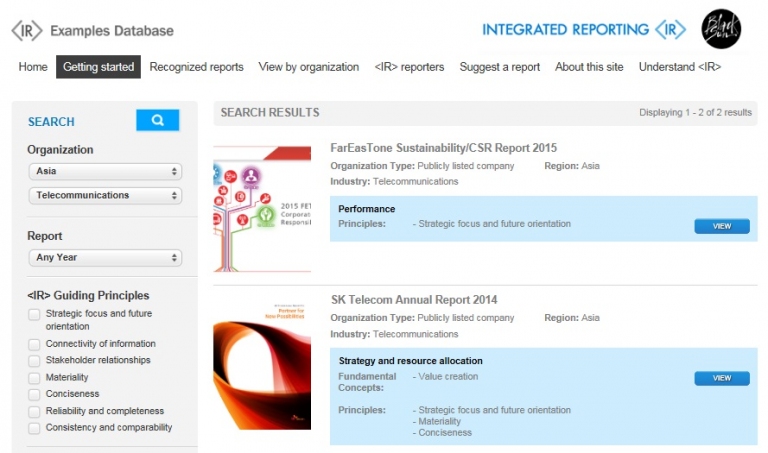Select Reliability and completeness checkbox
This screenshot has height=453, width=768.
click(x=34, y=411)
